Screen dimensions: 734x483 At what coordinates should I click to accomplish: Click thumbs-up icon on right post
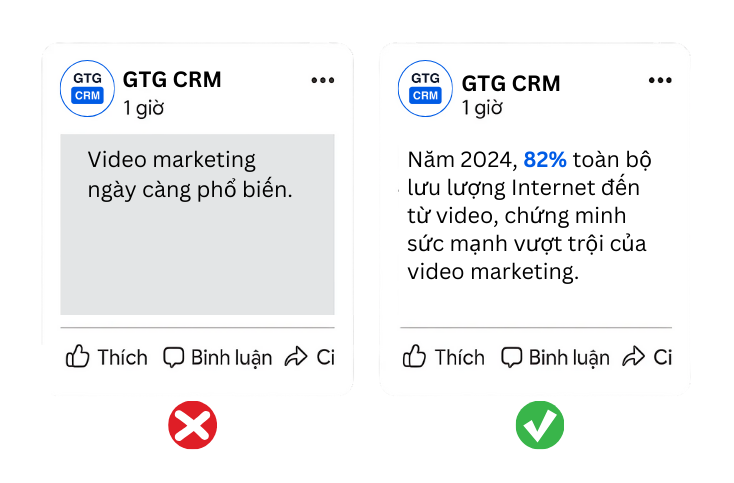tap(415, 356)
